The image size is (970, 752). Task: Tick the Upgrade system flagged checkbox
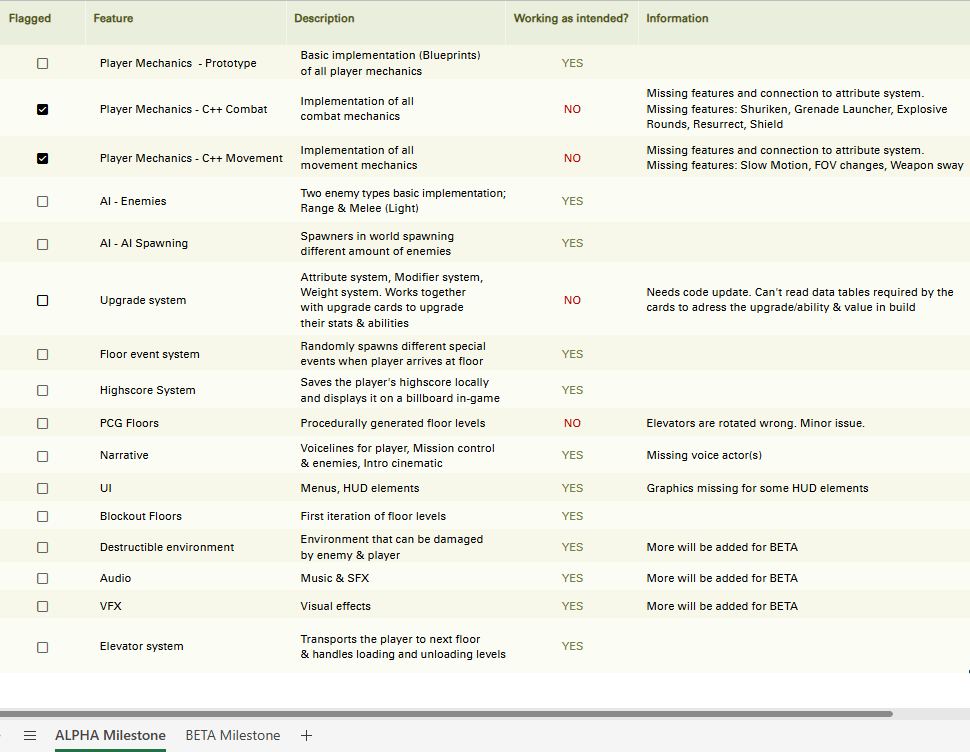click(x=42, y=300)
